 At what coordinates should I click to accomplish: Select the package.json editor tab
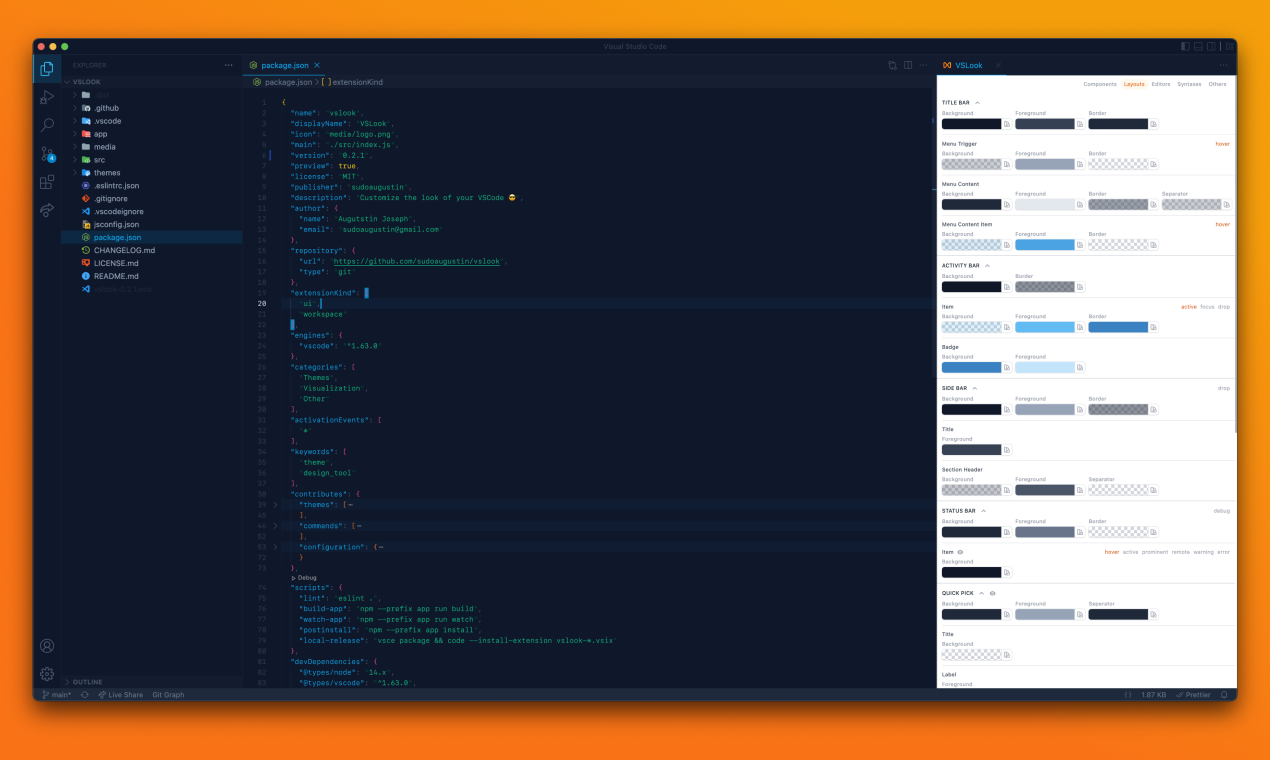[285, 65]
